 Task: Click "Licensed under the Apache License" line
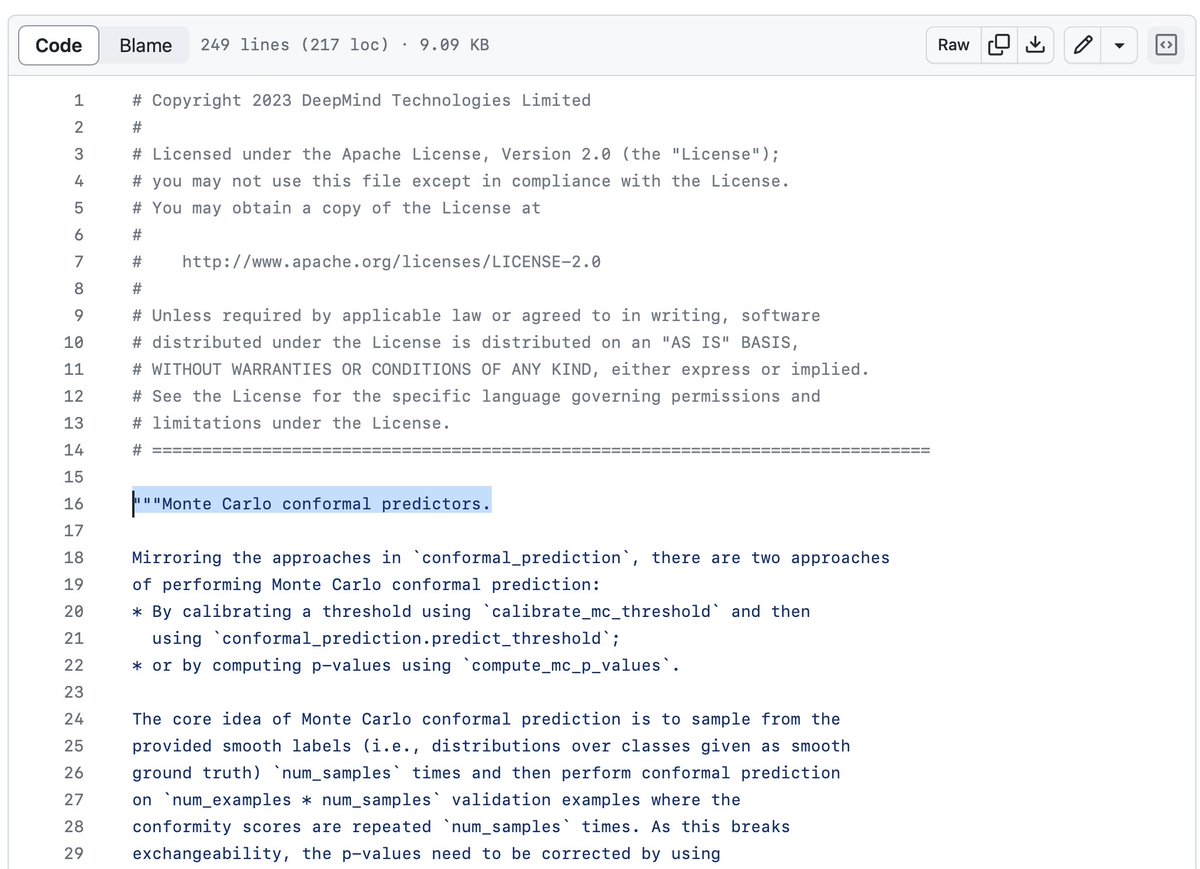456,154
